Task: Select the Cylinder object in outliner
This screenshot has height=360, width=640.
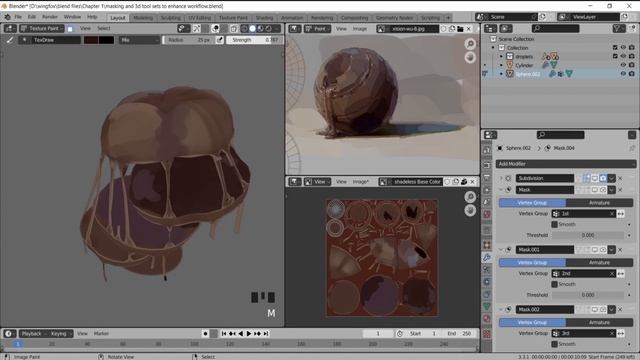Action: [524, 65]
